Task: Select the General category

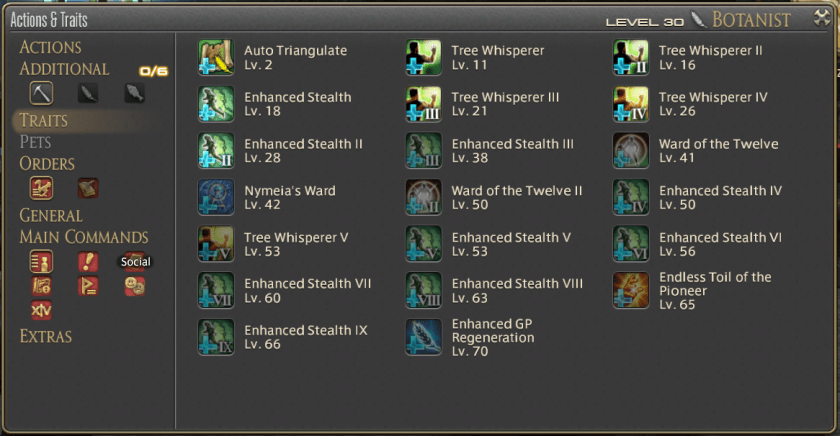Action: (51, 215)
